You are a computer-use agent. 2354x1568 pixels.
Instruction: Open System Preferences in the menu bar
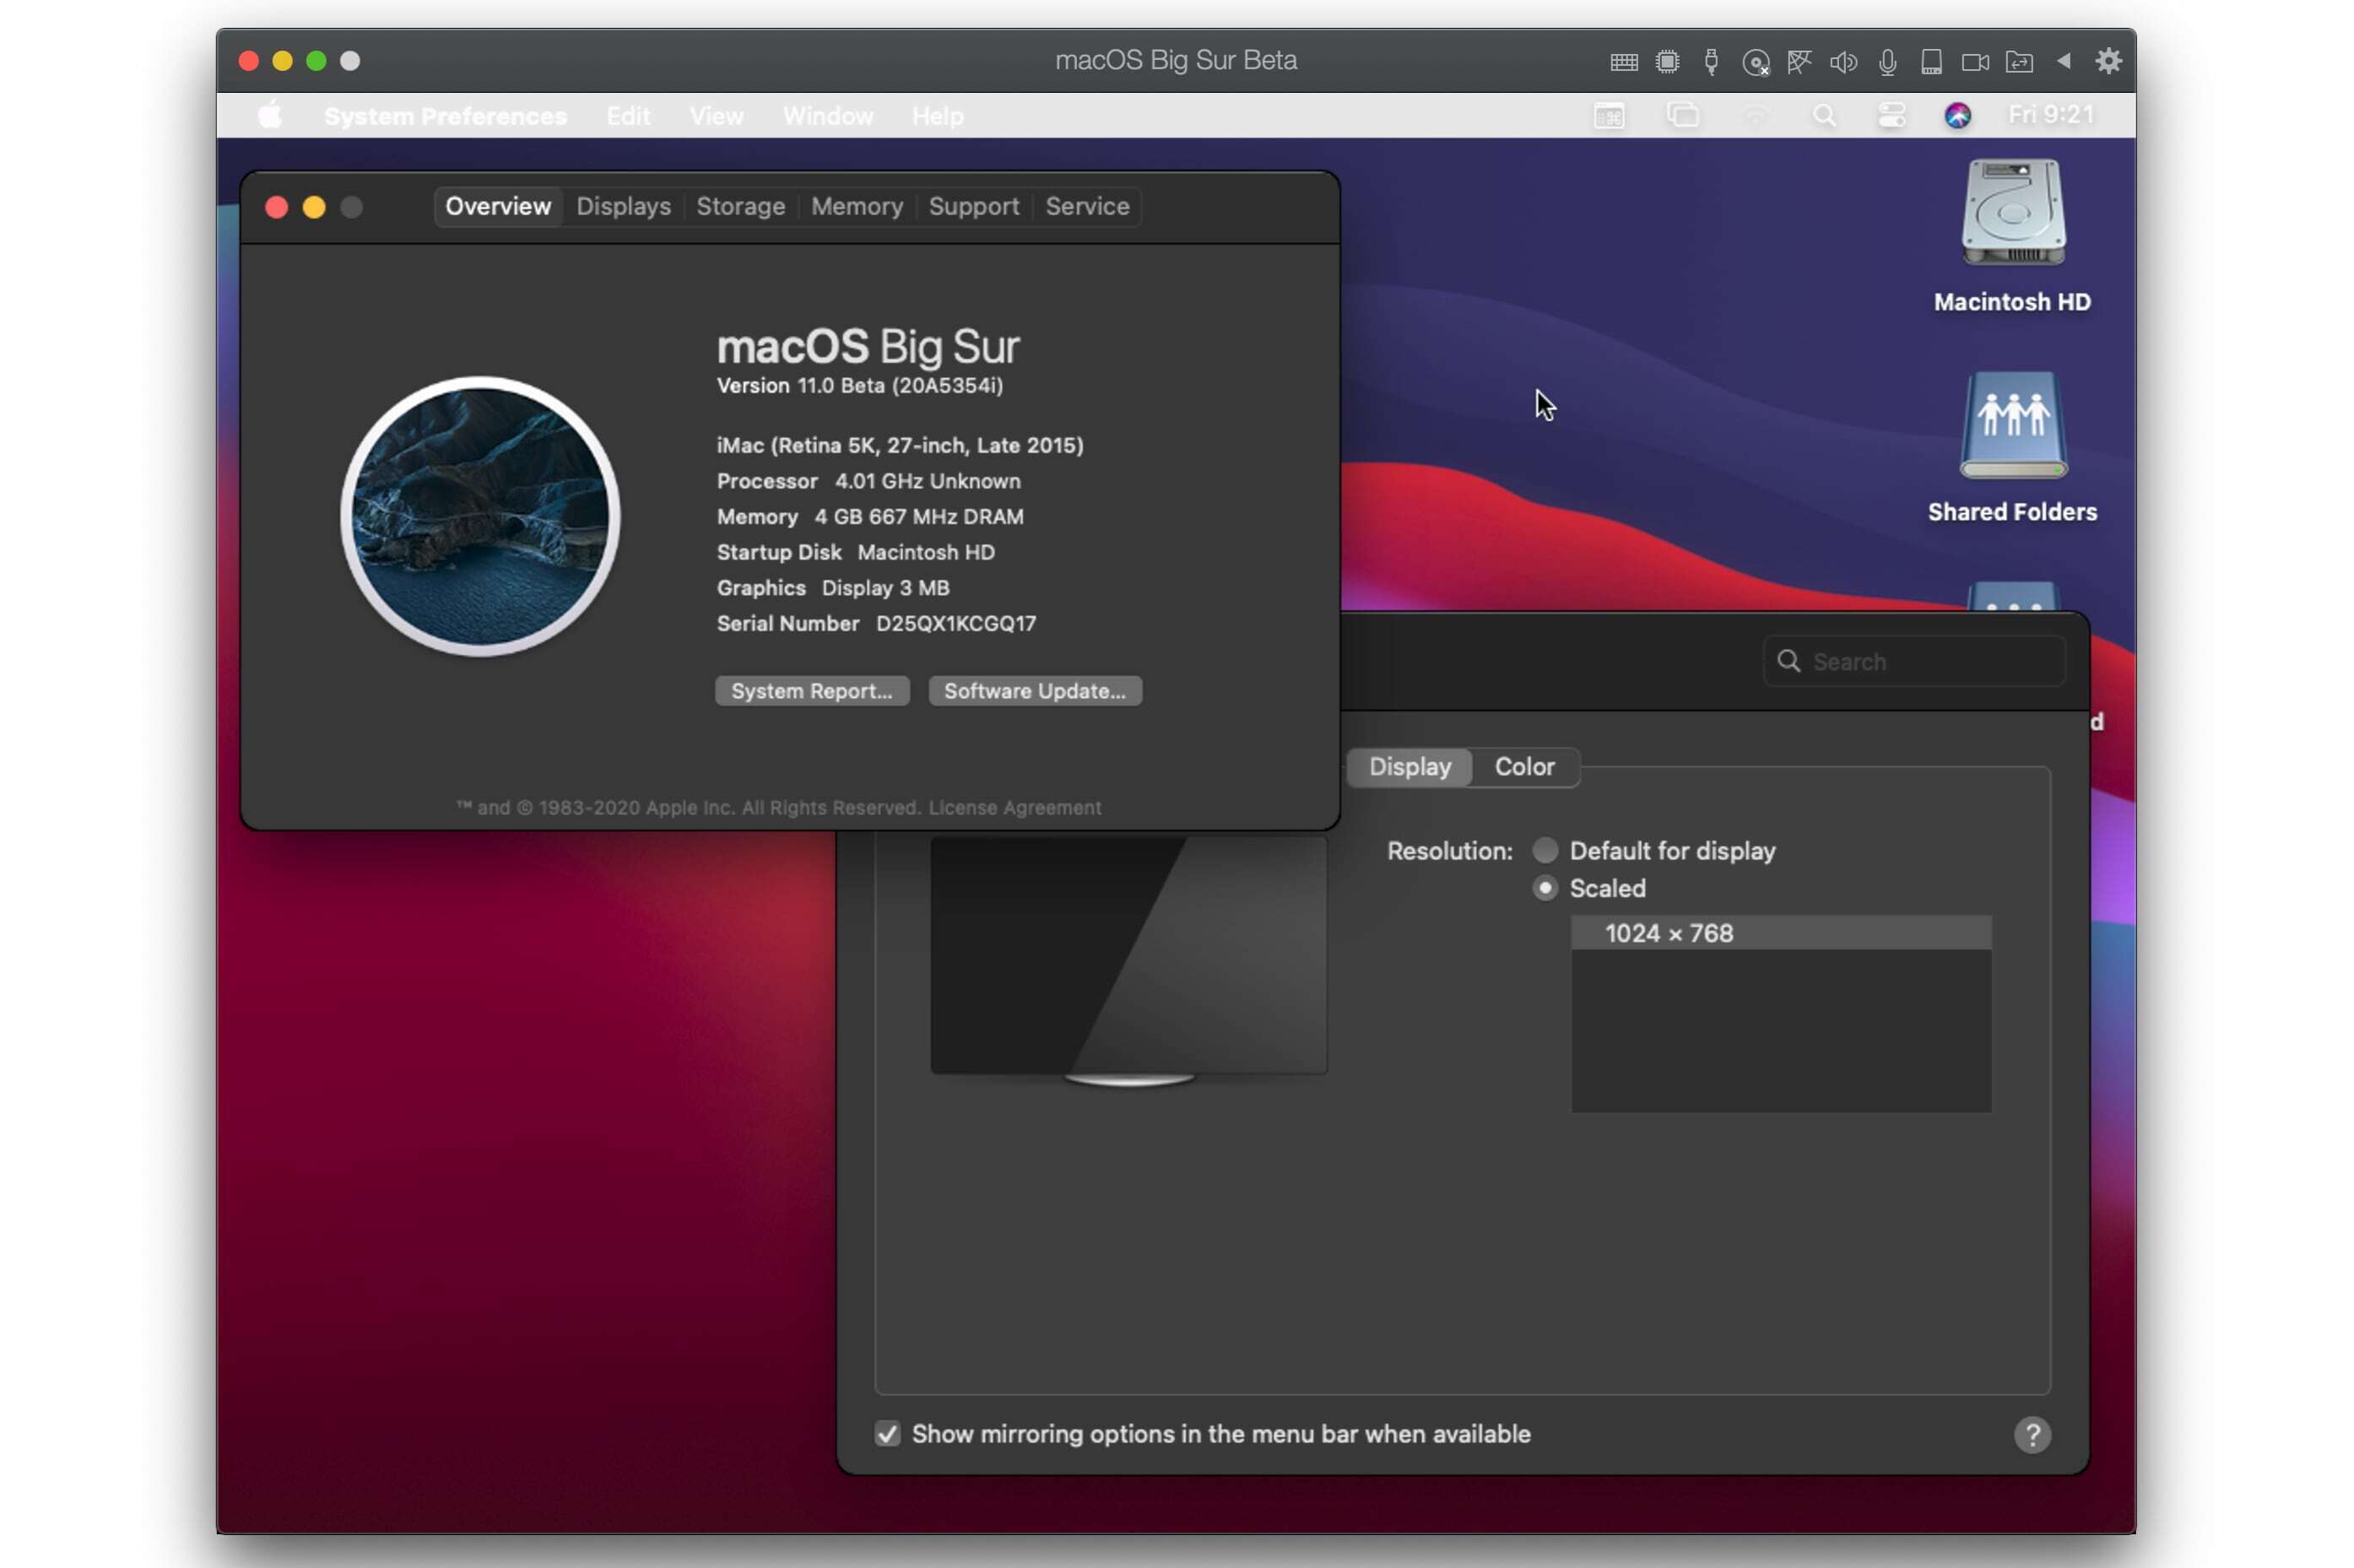click(x=446, y=116)
